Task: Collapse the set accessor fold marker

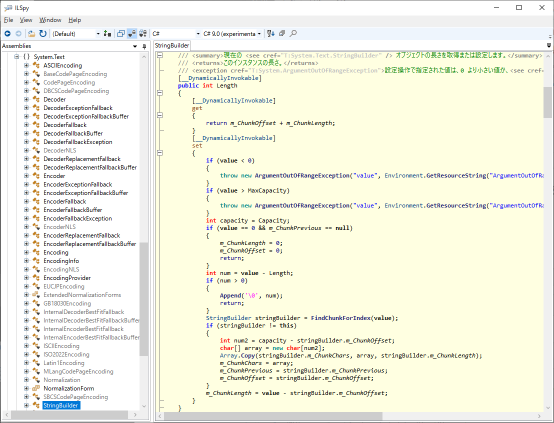Action: coord(160,153)
